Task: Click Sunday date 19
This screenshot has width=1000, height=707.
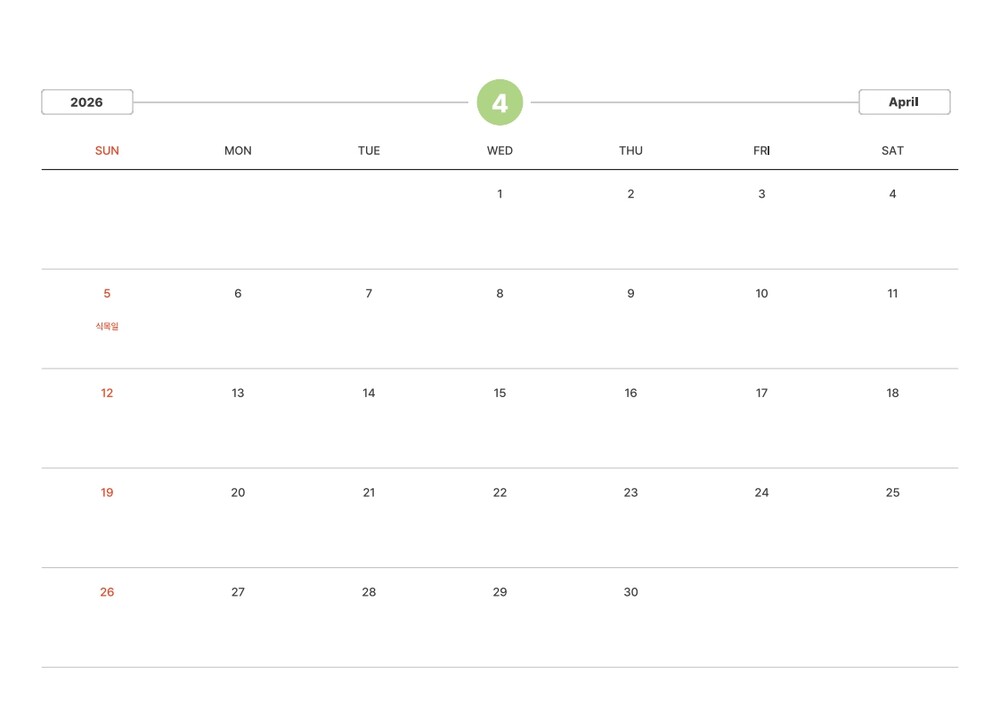Action: pos(107,493)
